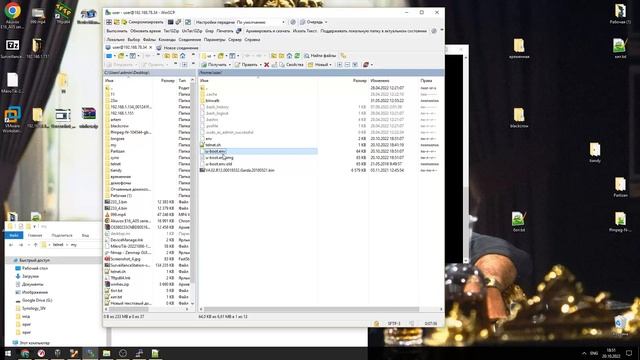The width and height of the screenshot is (640, 360).
Task: Open the Windows Start menu
Action: [x=8, y=353]
